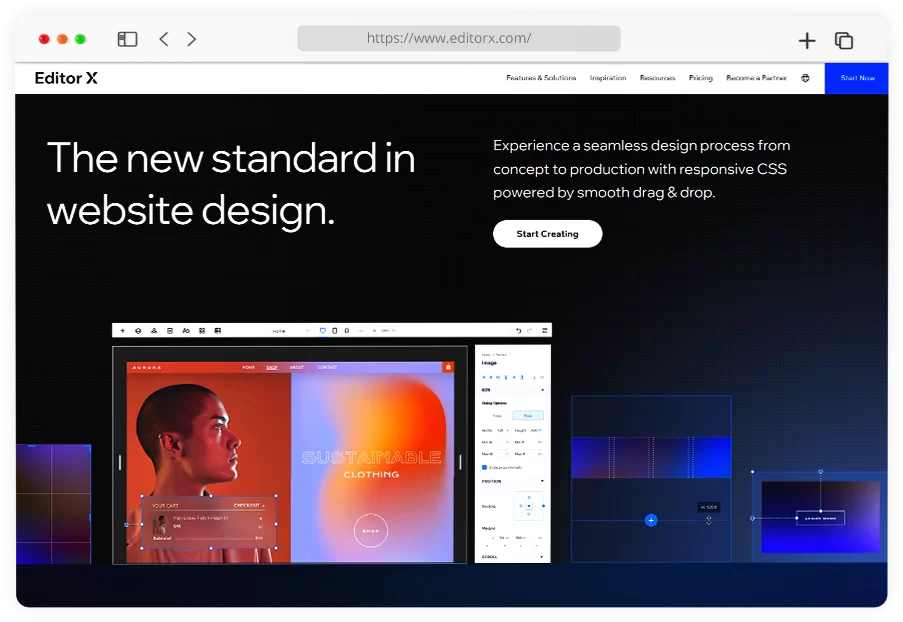Click the AURORA logo on canvas

click(147, 367)
